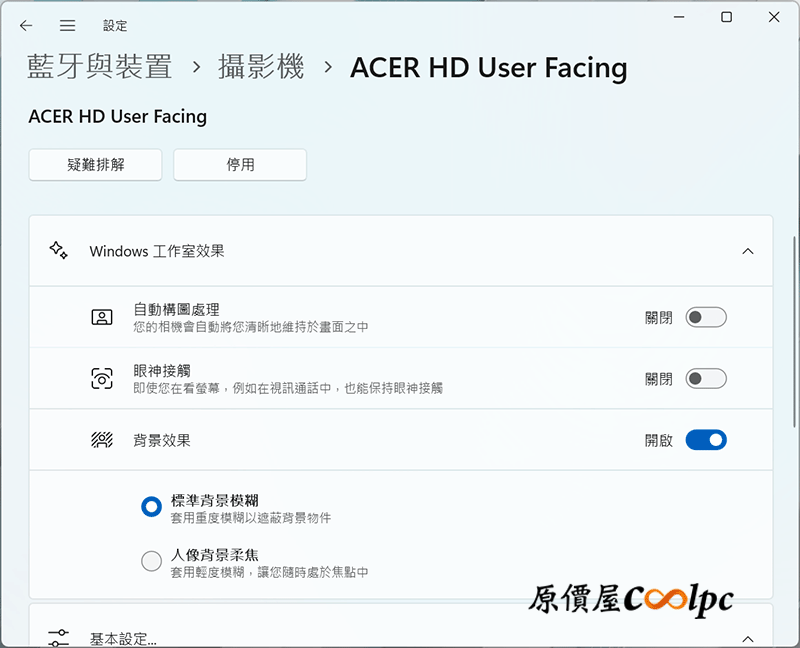Open the hamburger navigation menu
800x648 pixels.
tap(67, 26)
